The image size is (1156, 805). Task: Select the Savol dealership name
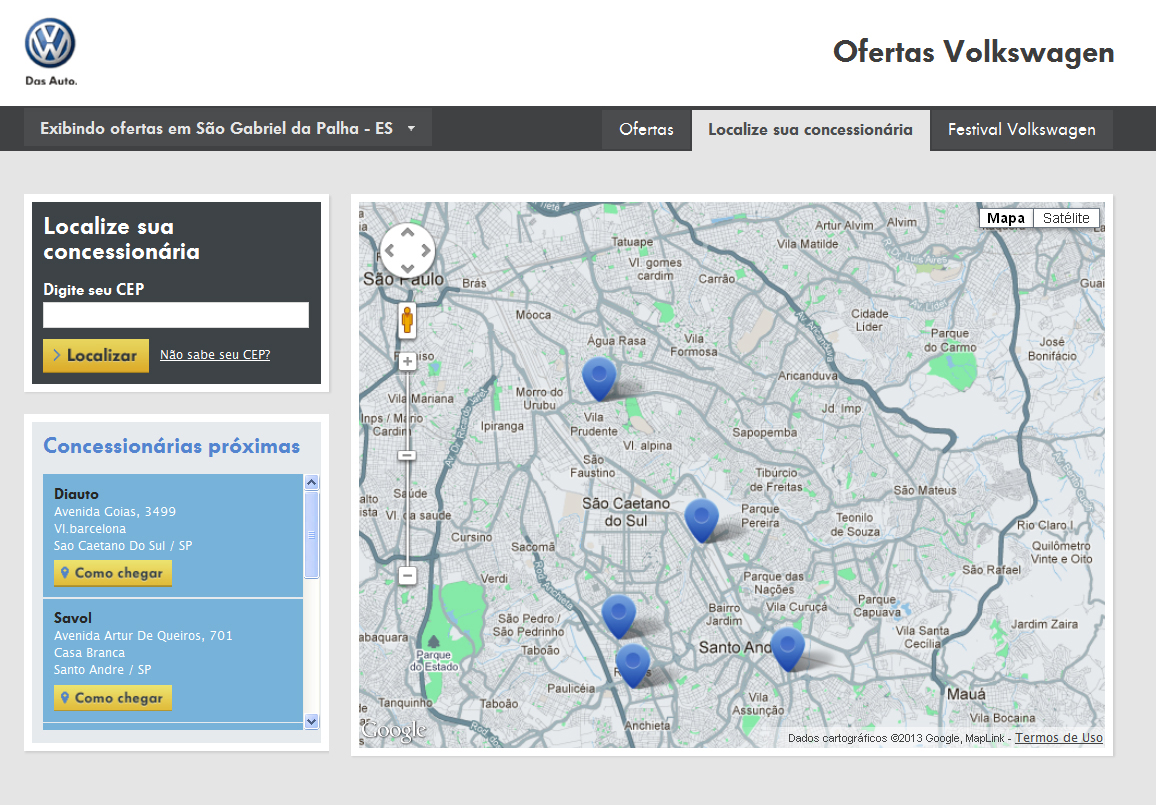(x=73, y=618)
